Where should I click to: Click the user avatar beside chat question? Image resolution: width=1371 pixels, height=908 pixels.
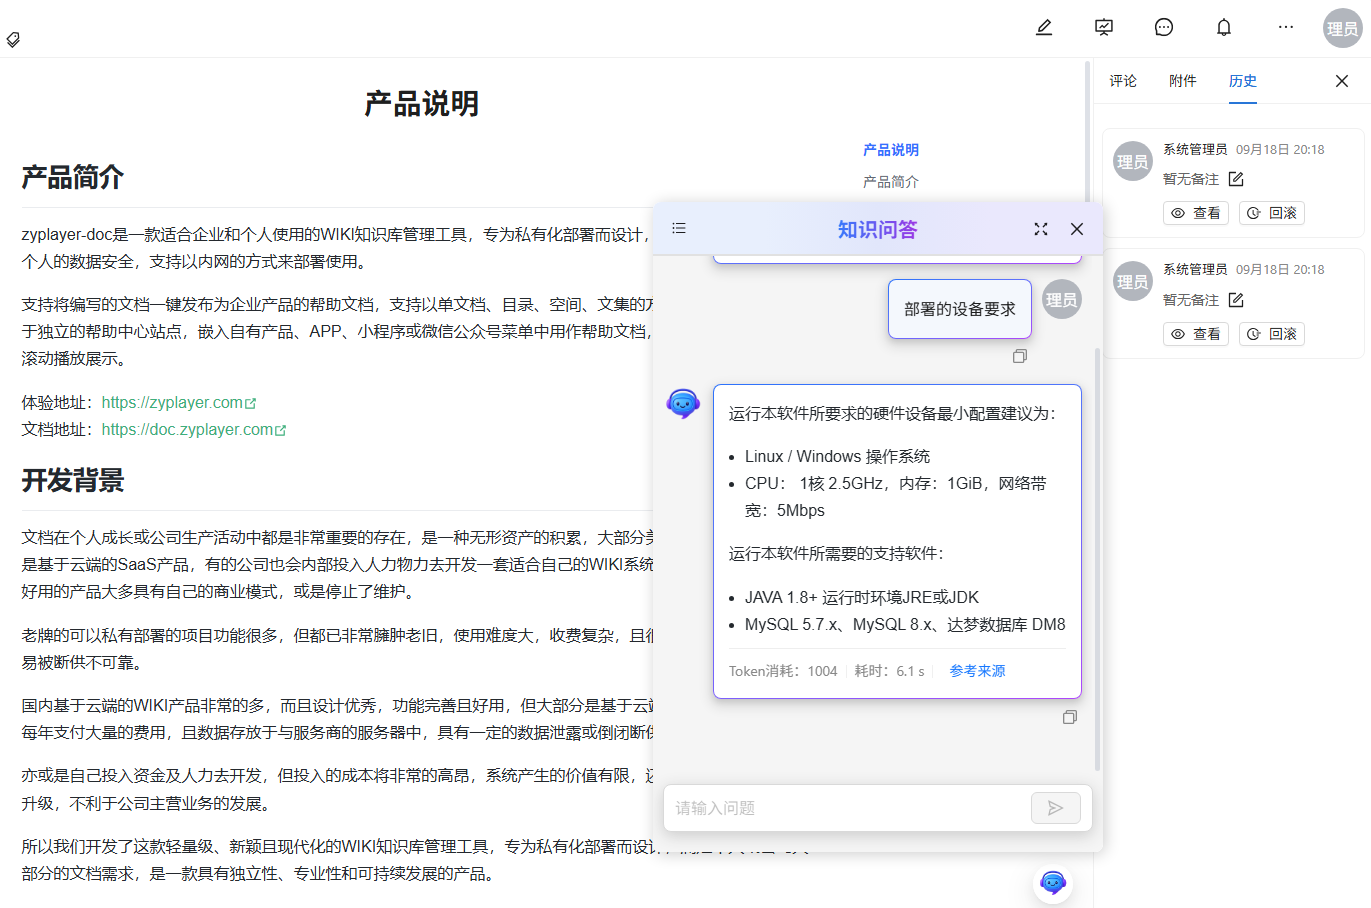1062,299
